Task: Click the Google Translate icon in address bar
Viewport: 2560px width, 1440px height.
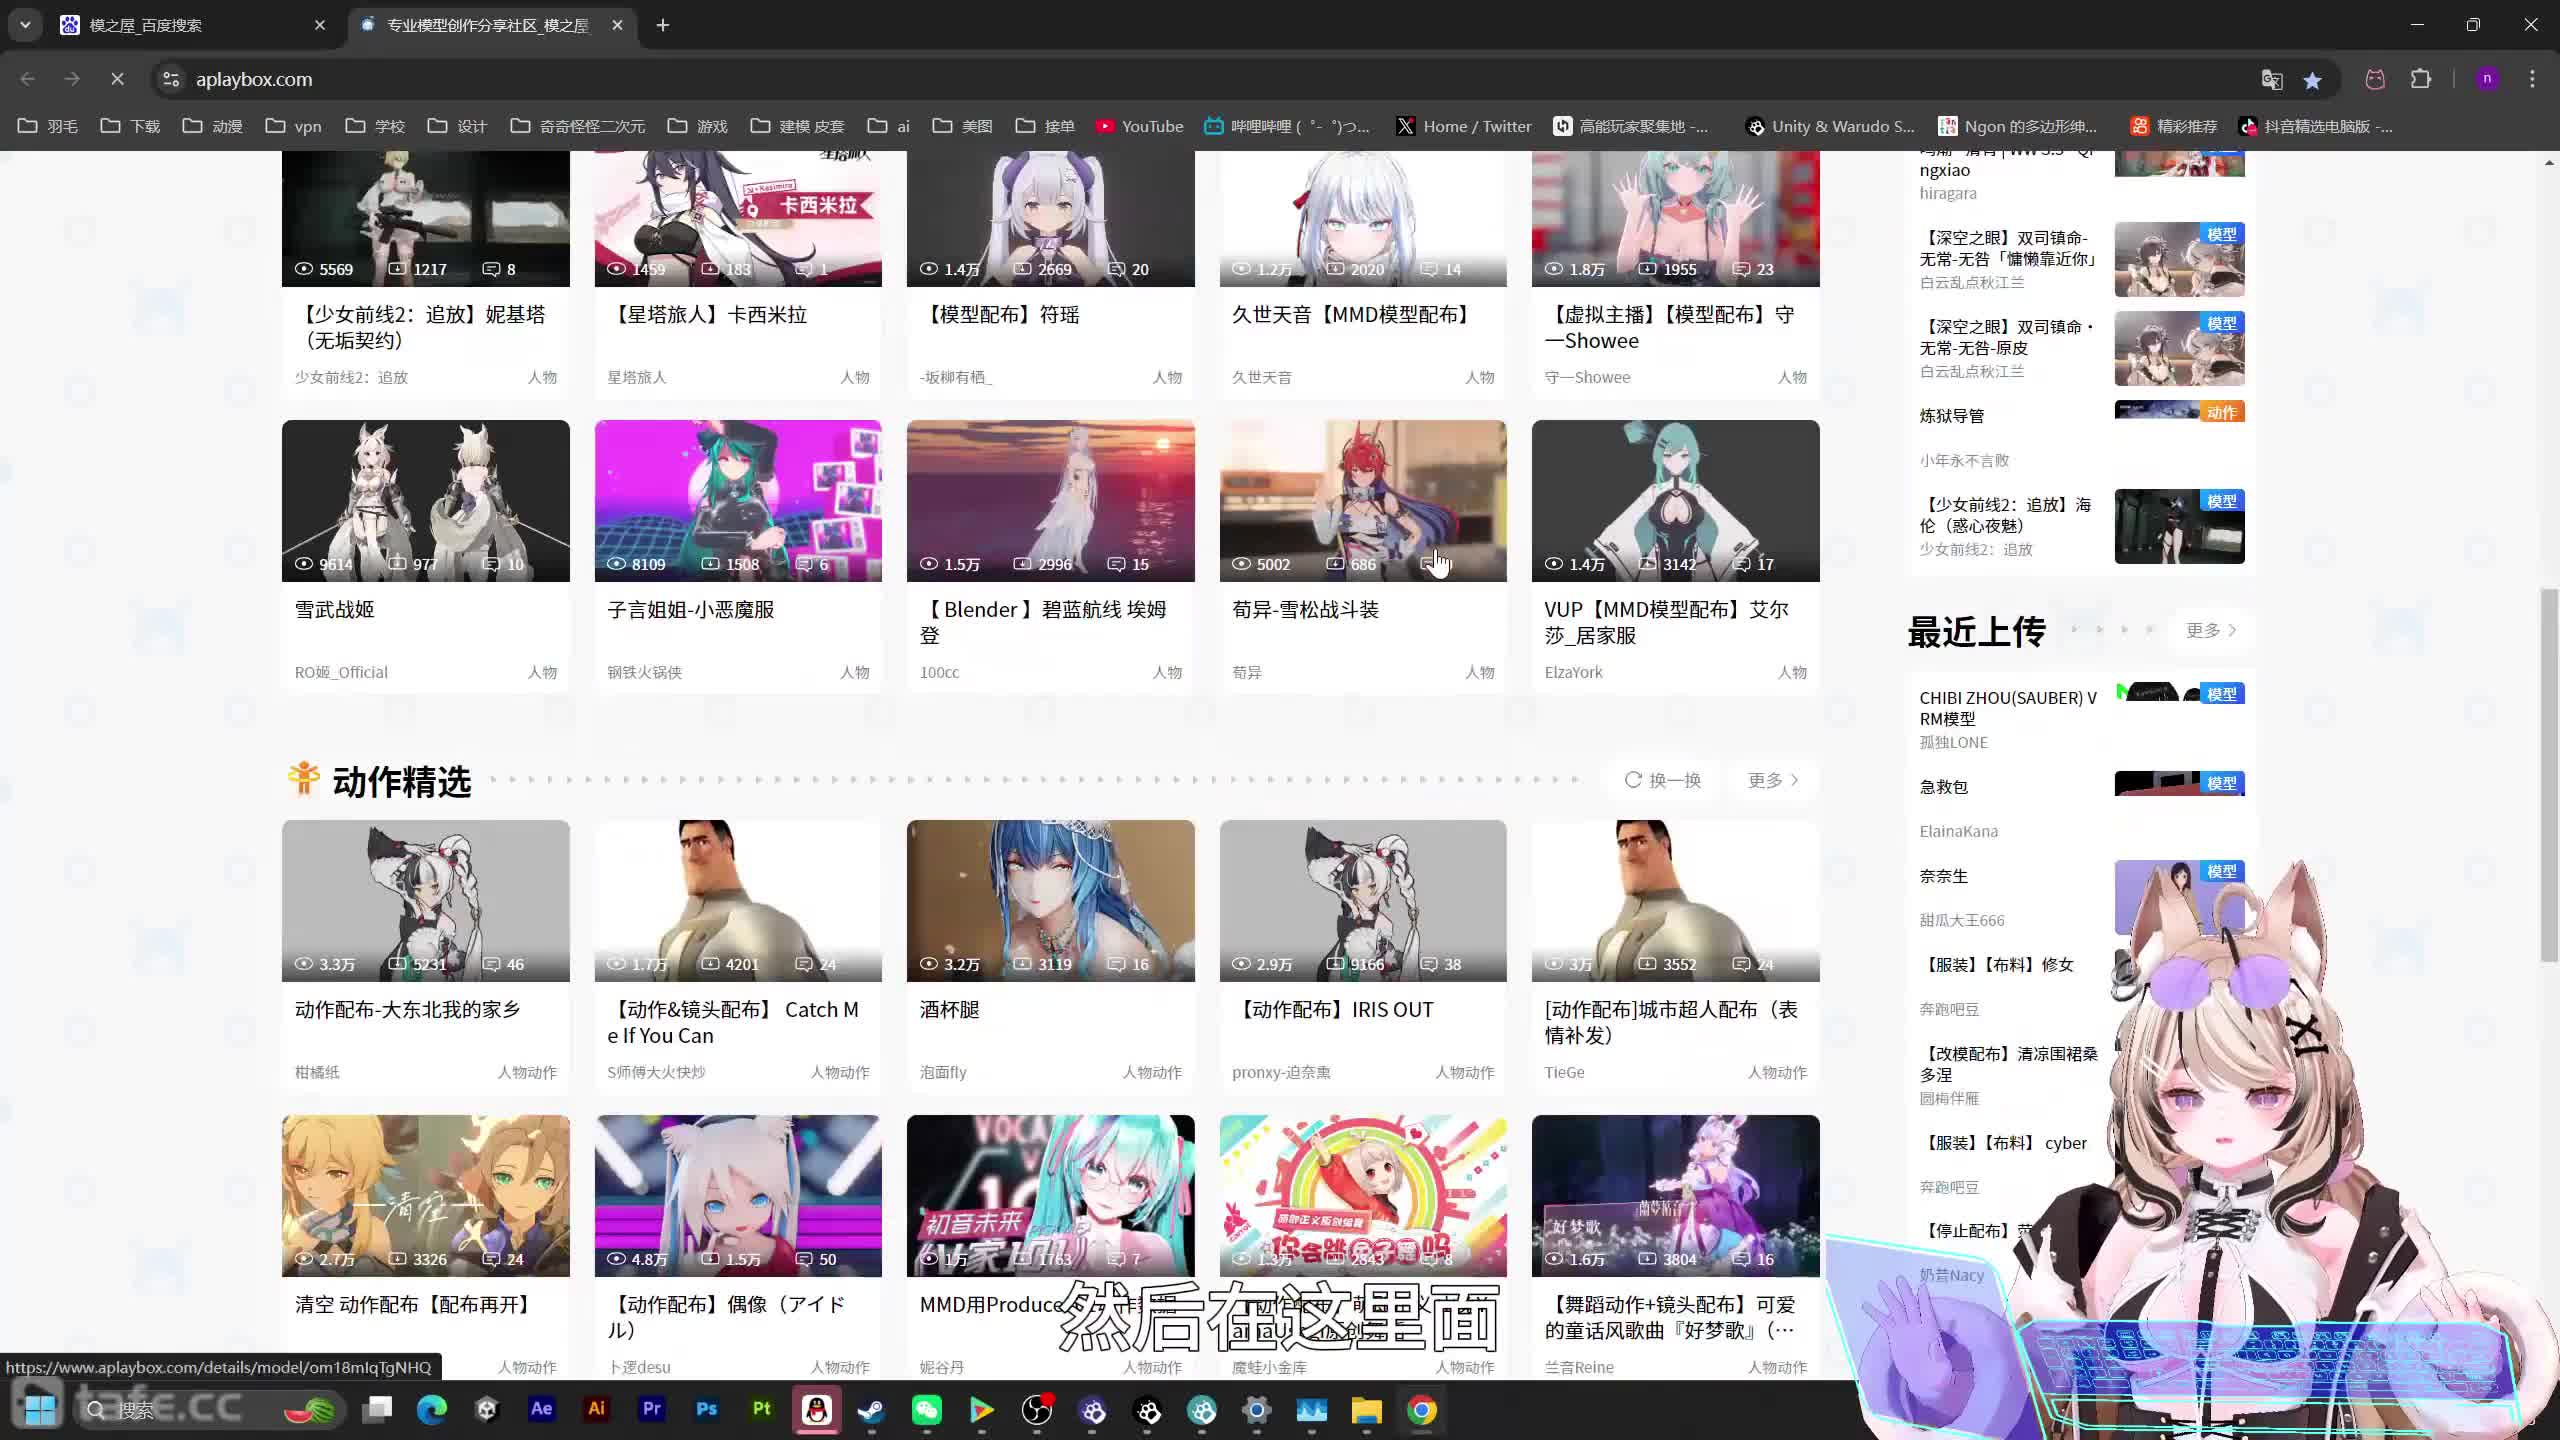Action: pyautogui.click(x=2271, y=80)
